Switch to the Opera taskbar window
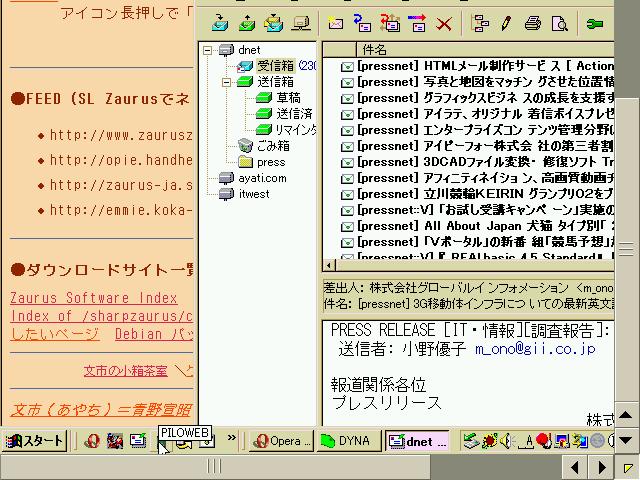Screen dimensions: 640x480 point(282,441)
